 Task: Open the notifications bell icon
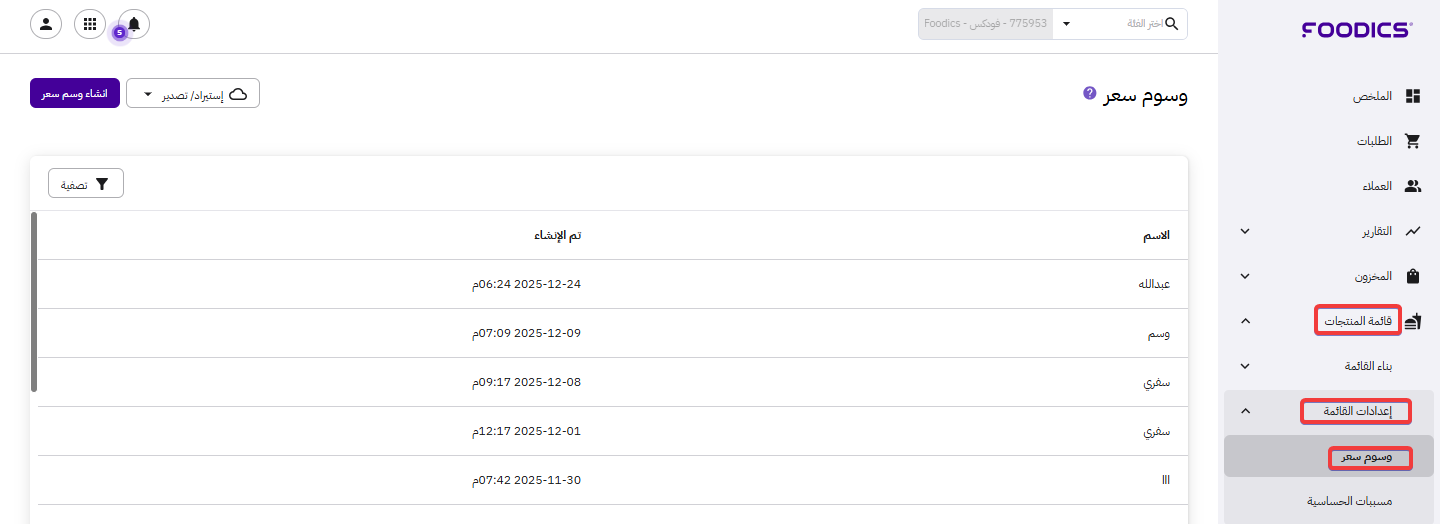134,24
